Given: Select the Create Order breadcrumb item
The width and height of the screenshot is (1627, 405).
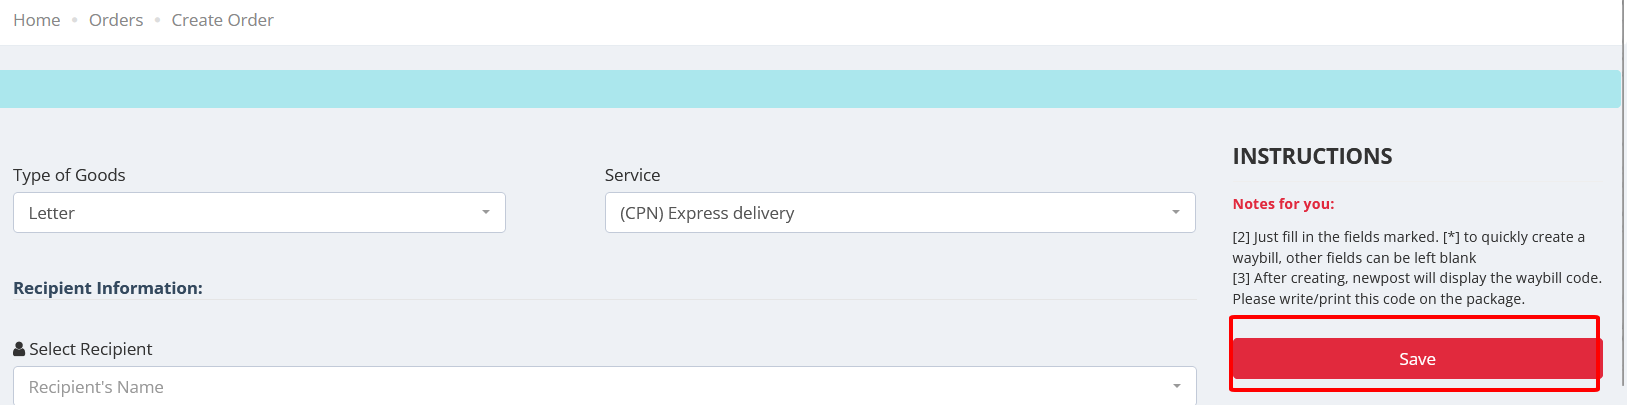Looking at the screenshot, I should [222, 20].
